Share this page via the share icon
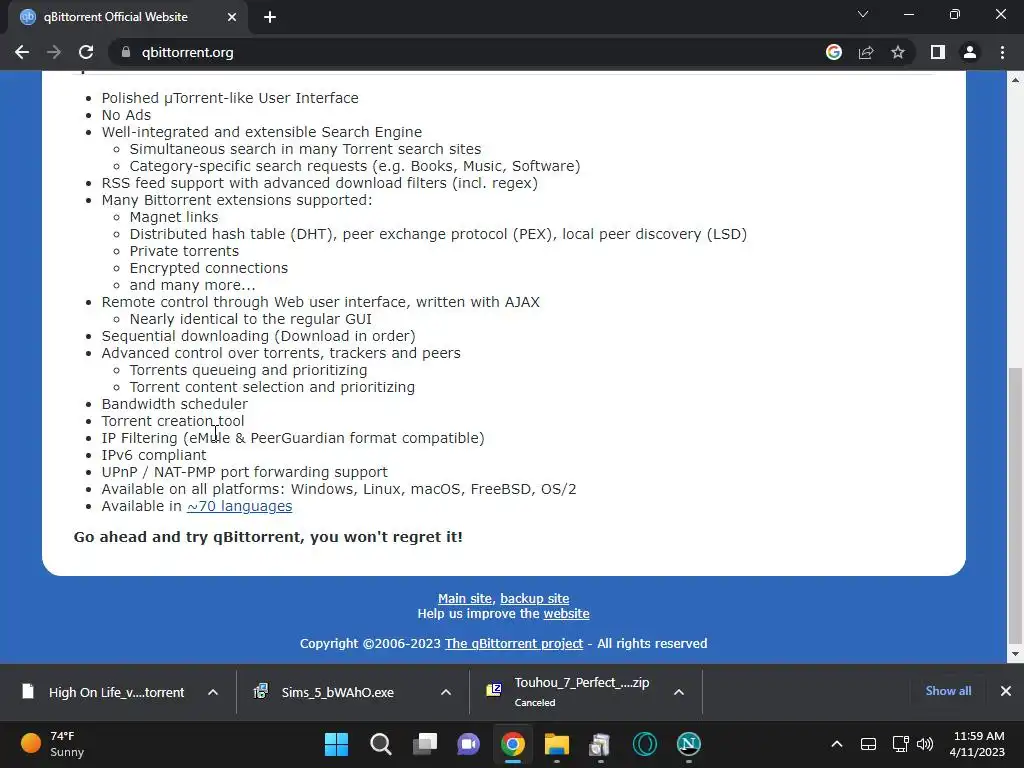Screen dimensions: 1024x768 pos(866,52)
